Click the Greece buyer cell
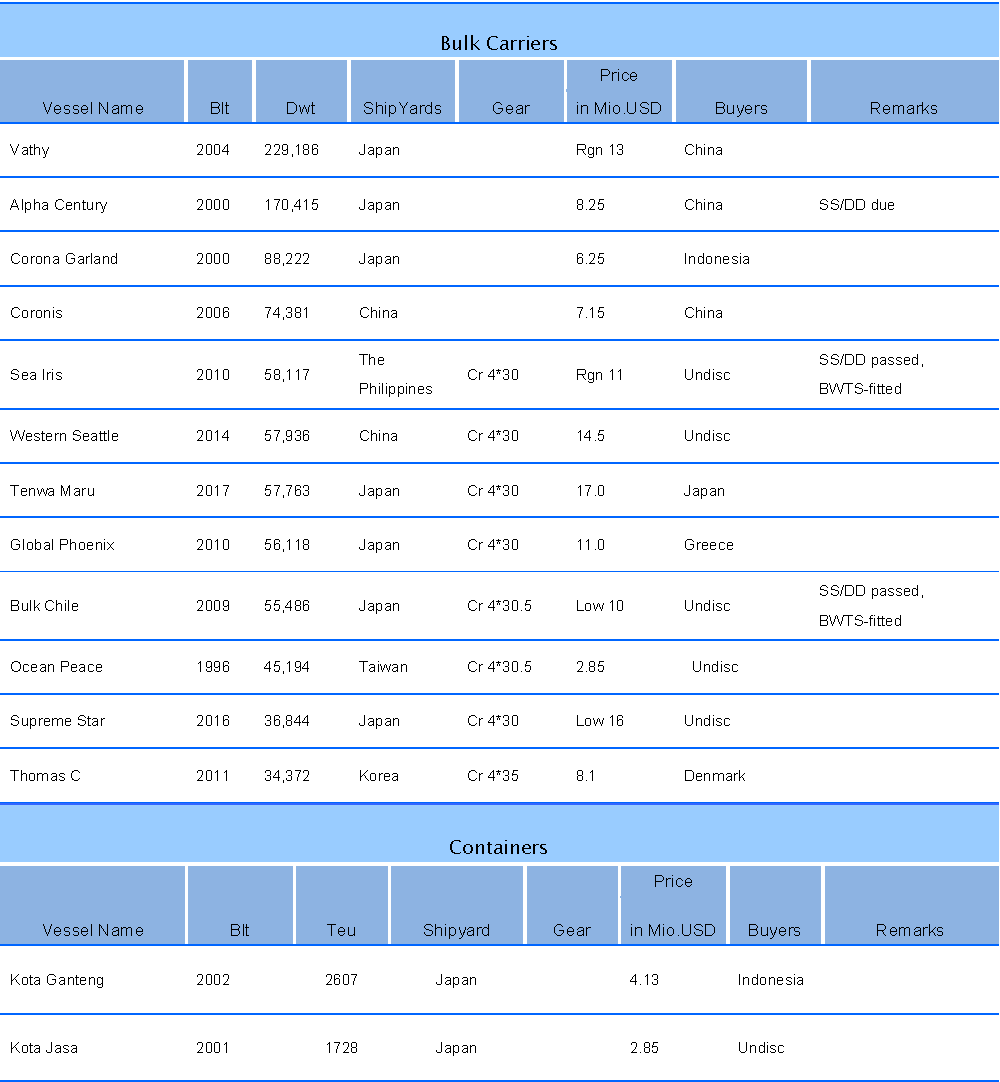1000x1082 pixels. (709, 544)
